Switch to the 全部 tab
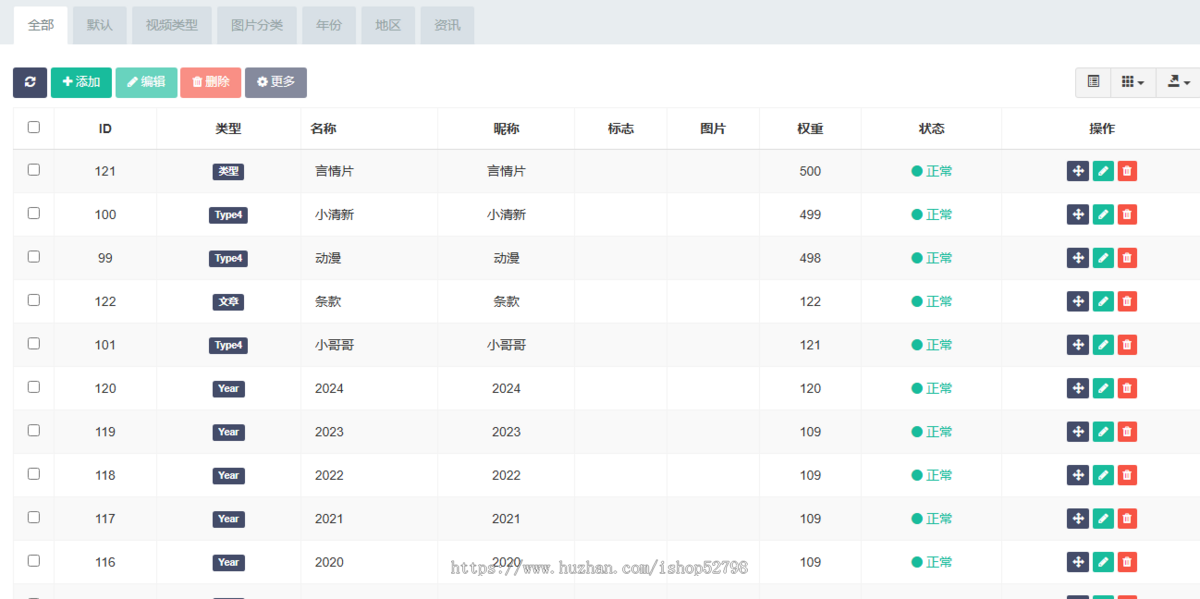Image resolution: width=1200 pixels, height=599 pixels. [41, 25]
